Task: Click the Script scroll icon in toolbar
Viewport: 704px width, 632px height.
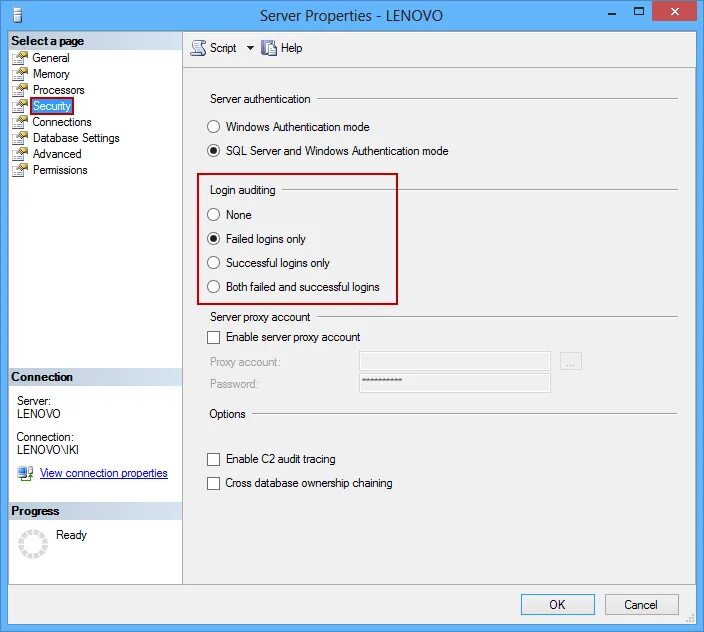Action: pos(198,48)
